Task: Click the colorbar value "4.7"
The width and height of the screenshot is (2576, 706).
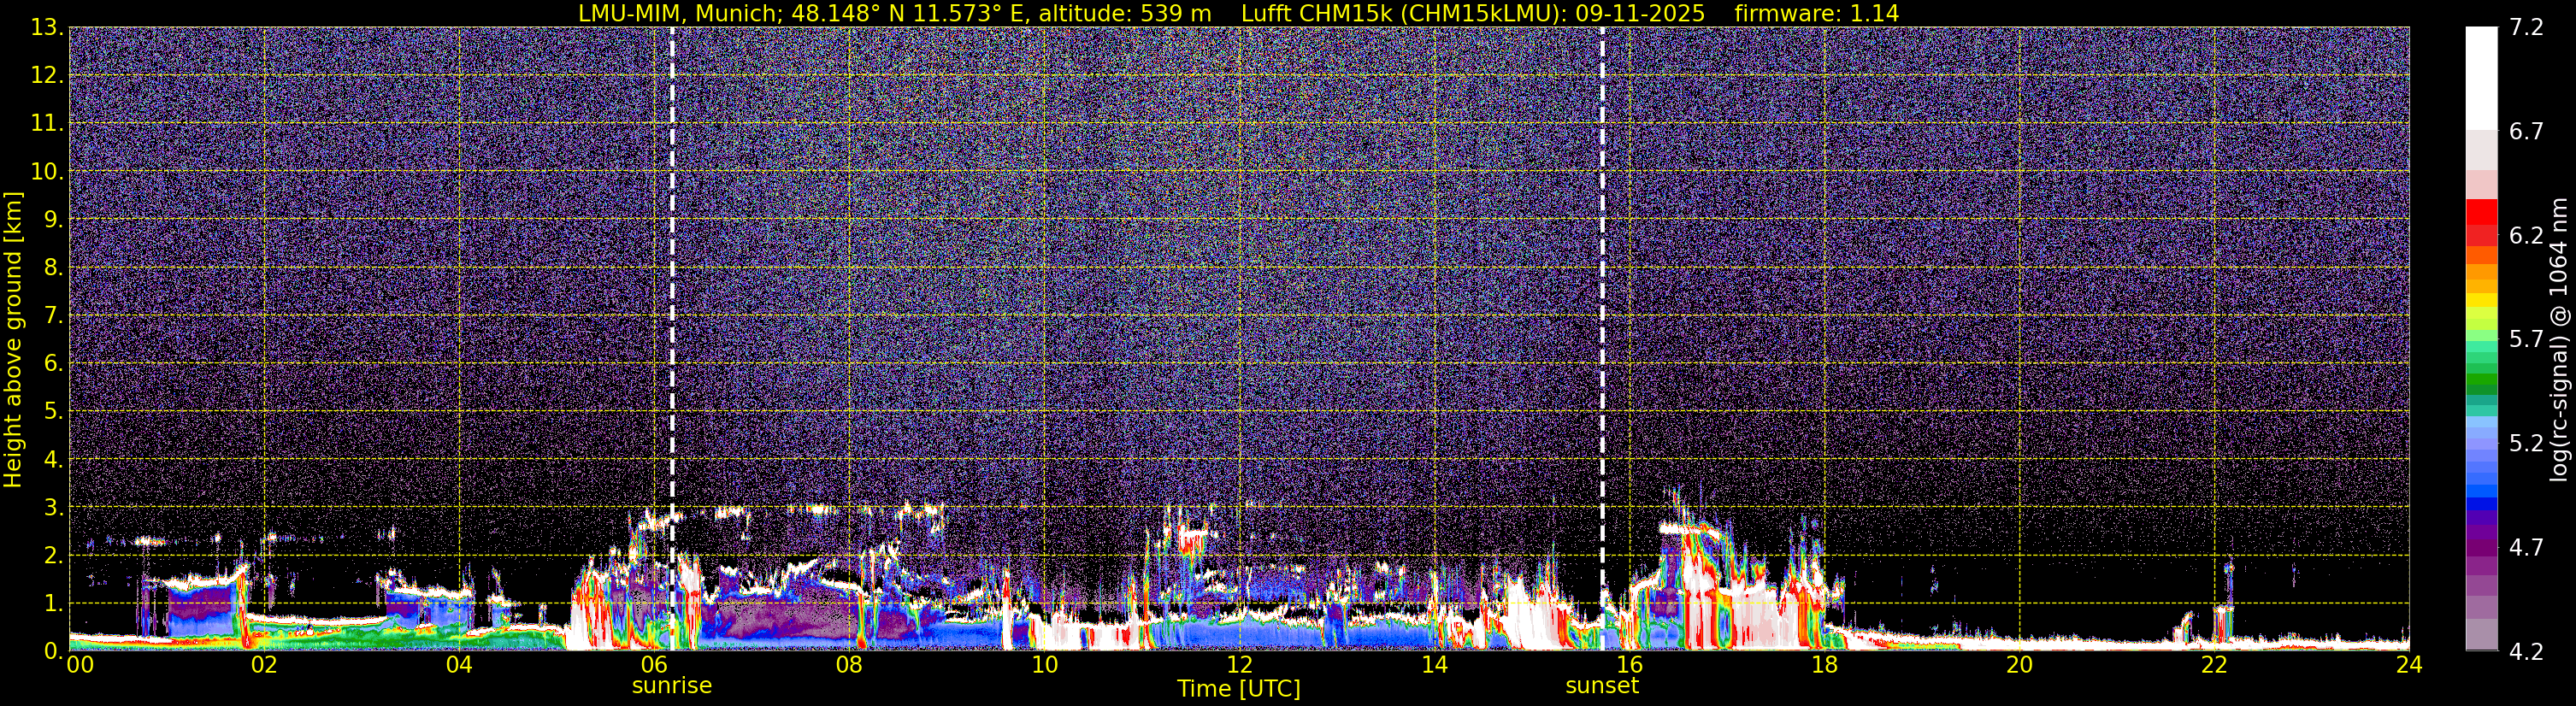Action: (x=2526, y=548)
